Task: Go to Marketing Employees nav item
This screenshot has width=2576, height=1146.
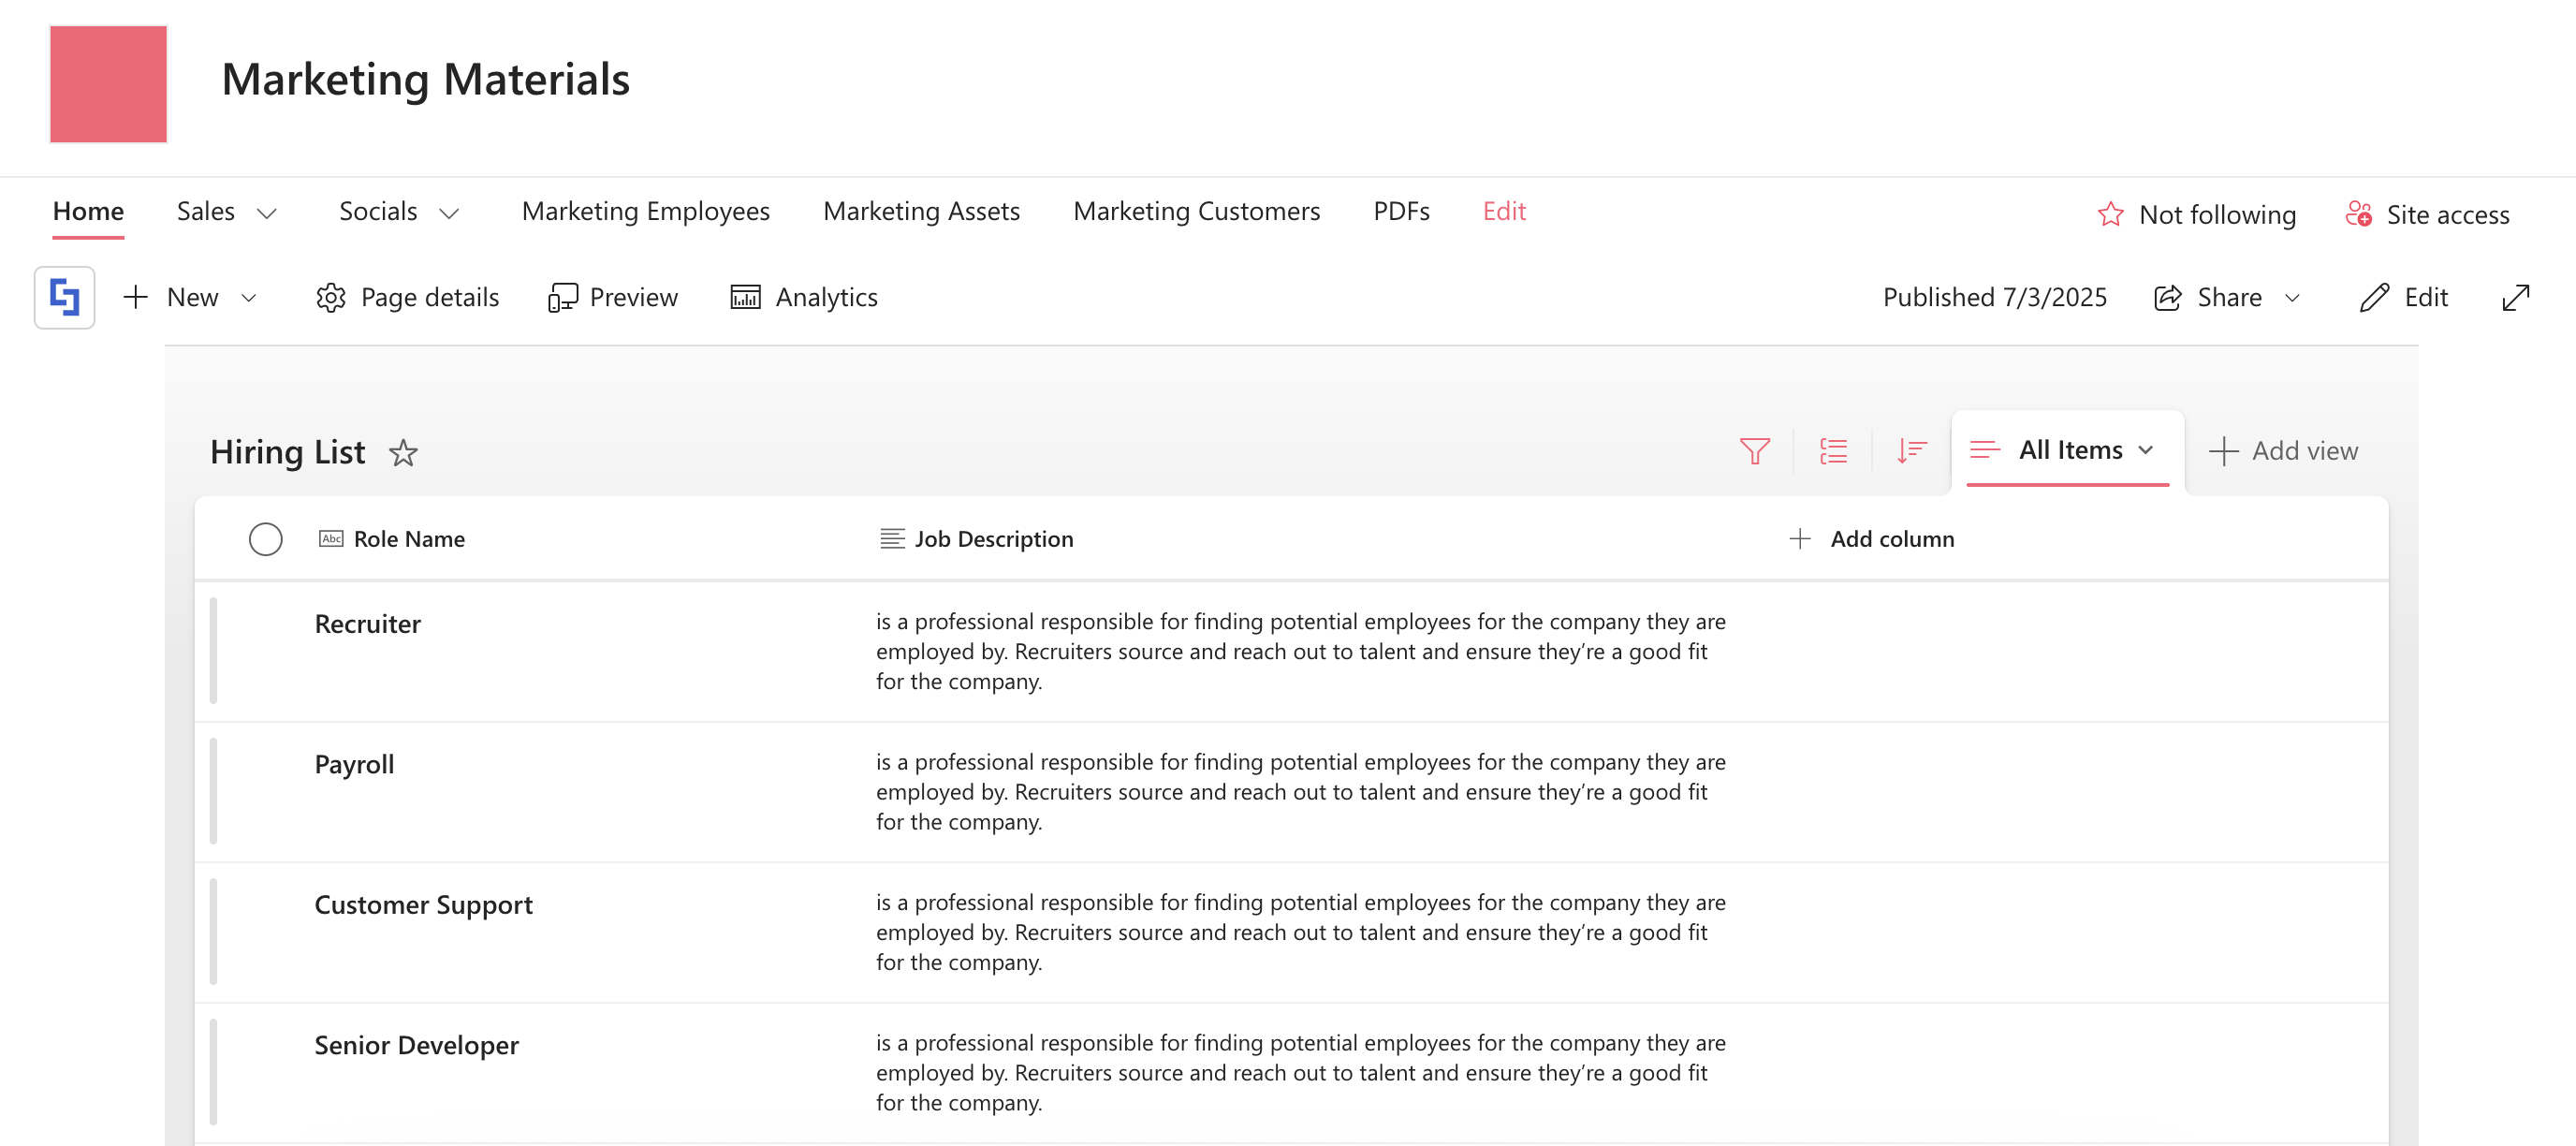Action: (x=645, y=211)
